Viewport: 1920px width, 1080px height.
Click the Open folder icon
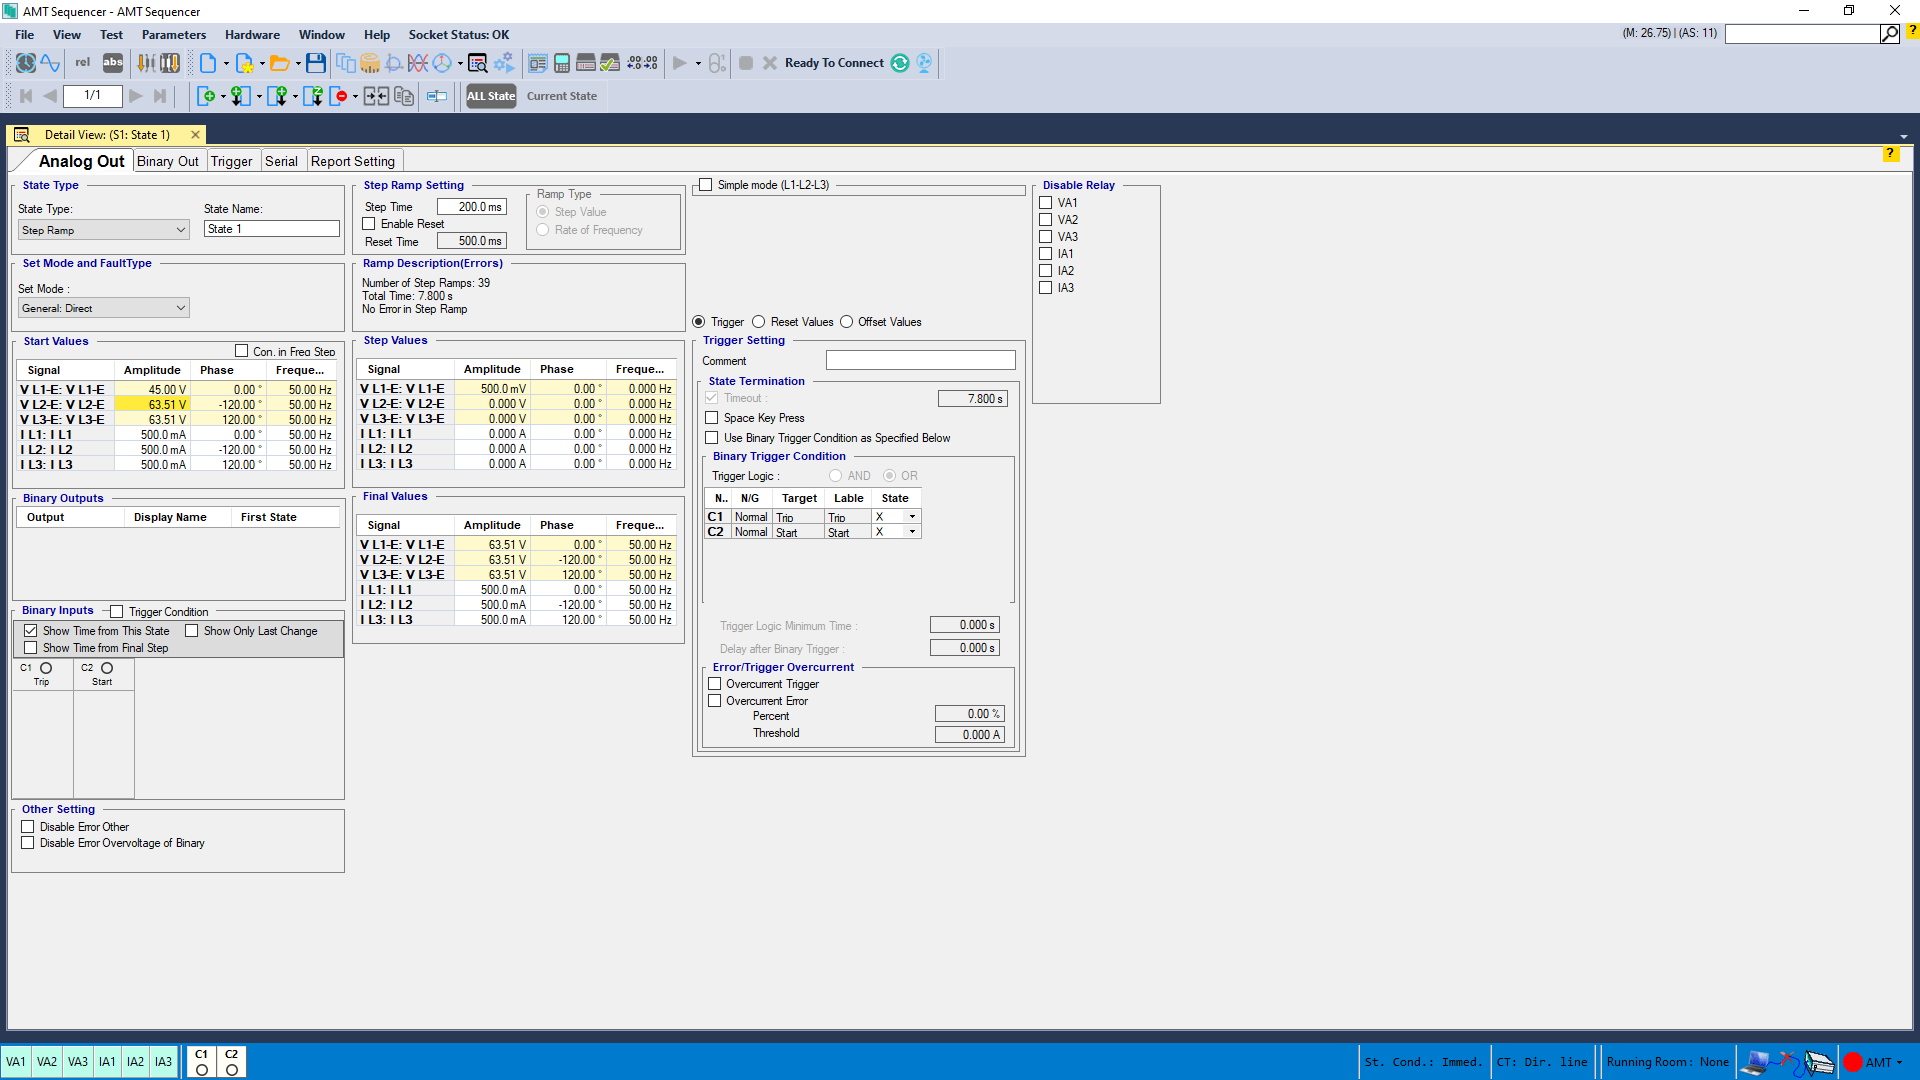(x=279, y=63)
